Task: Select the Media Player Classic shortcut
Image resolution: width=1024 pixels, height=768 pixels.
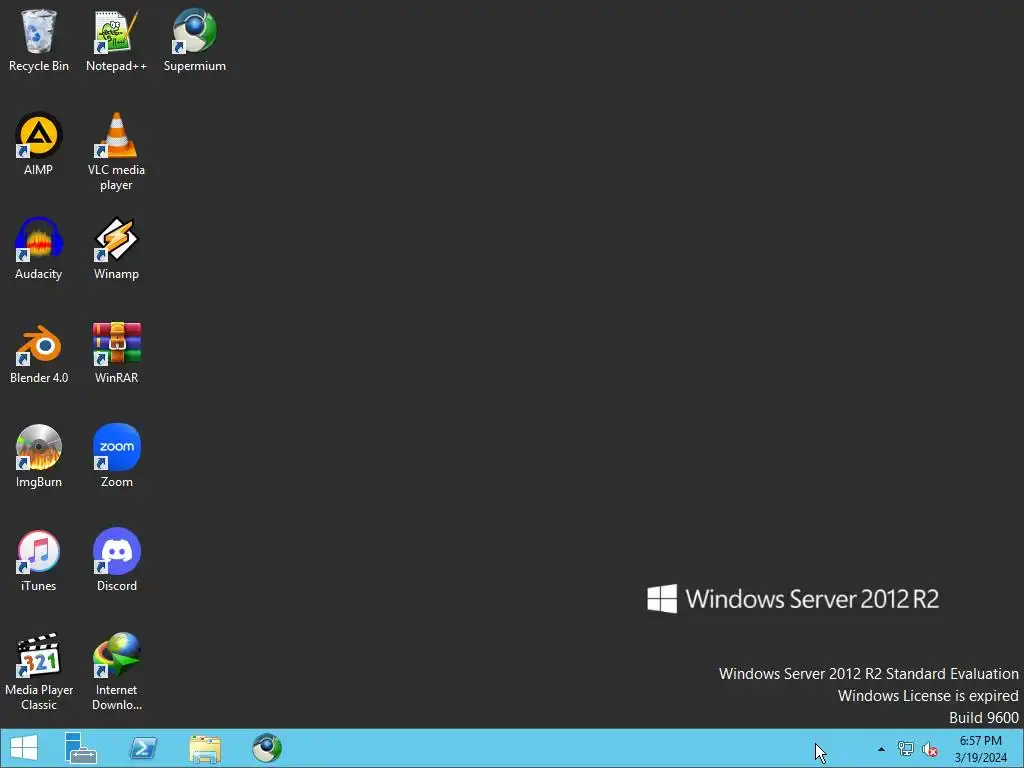Action: coord(39,671)
